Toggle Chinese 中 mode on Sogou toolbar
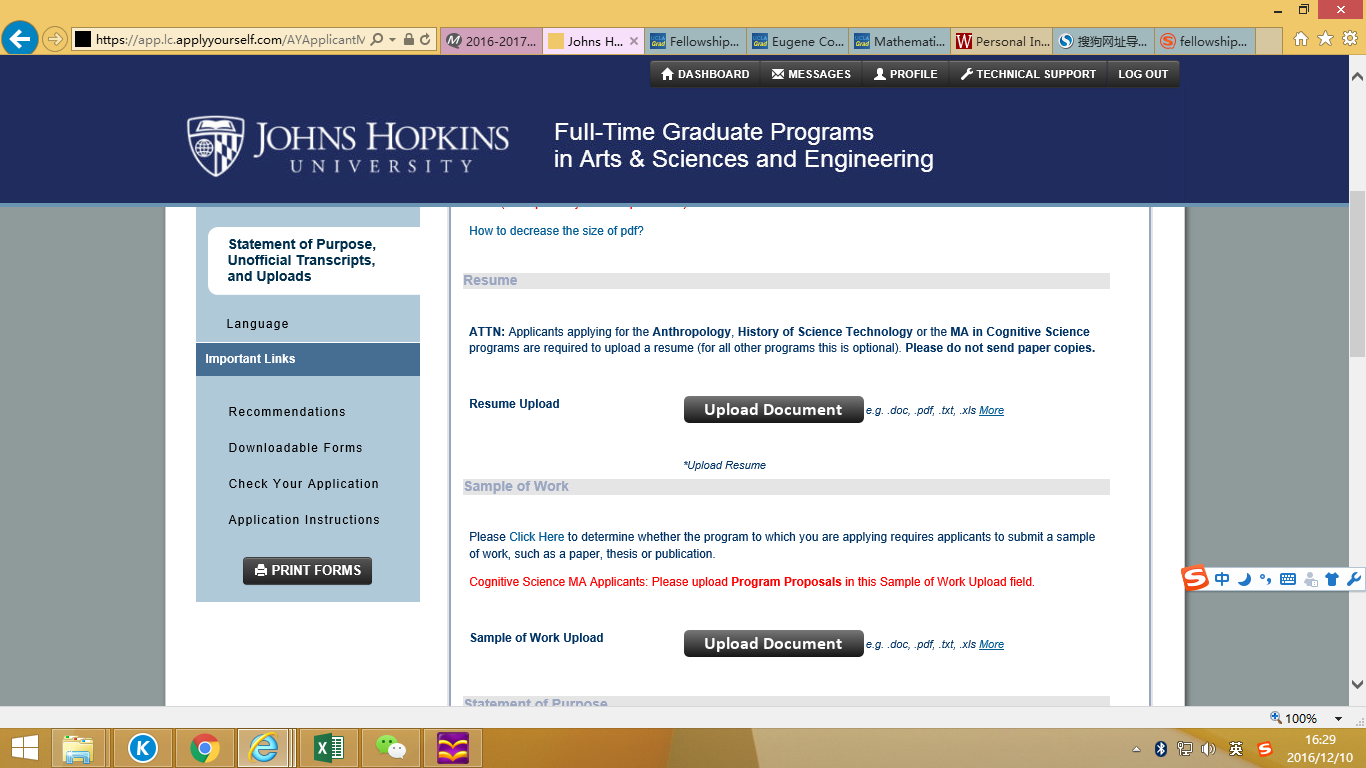The image size is (1366, 768). click(1222, 579)
